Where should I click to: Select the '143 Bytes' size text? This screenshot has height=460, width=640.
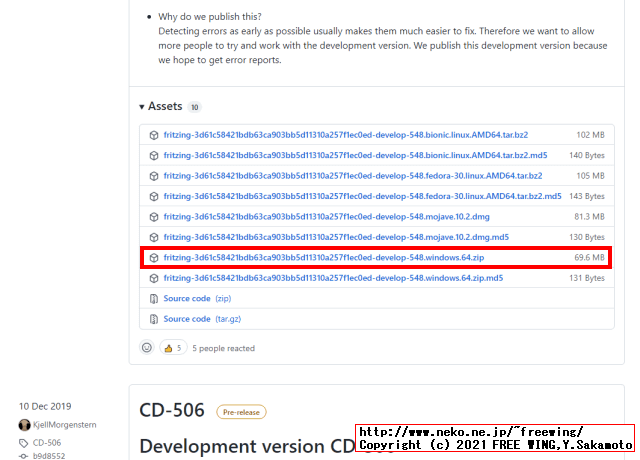pos(587,196)
